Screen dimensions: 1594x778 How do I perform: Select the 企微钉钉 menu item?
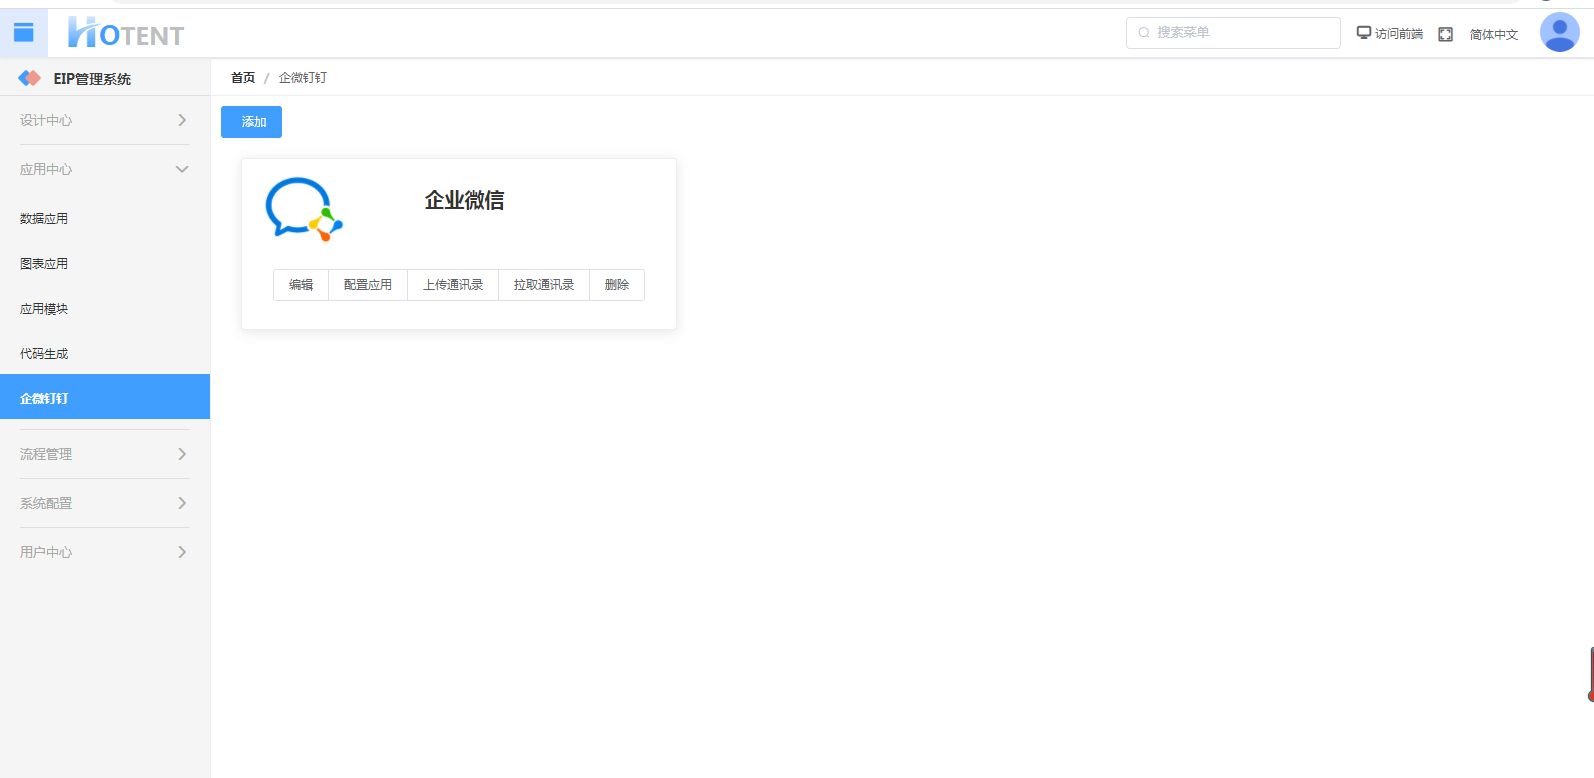(105, 397)
